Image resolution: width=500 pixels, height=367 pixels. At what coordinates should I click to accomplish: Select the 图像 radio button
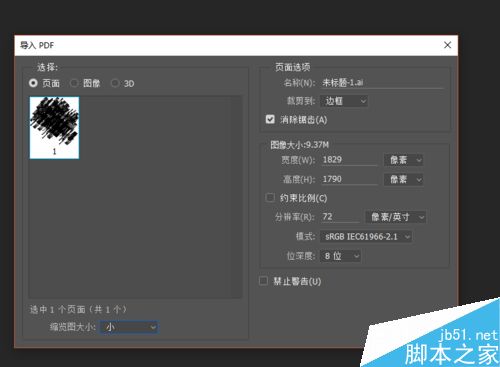click(x=74, y=83)
